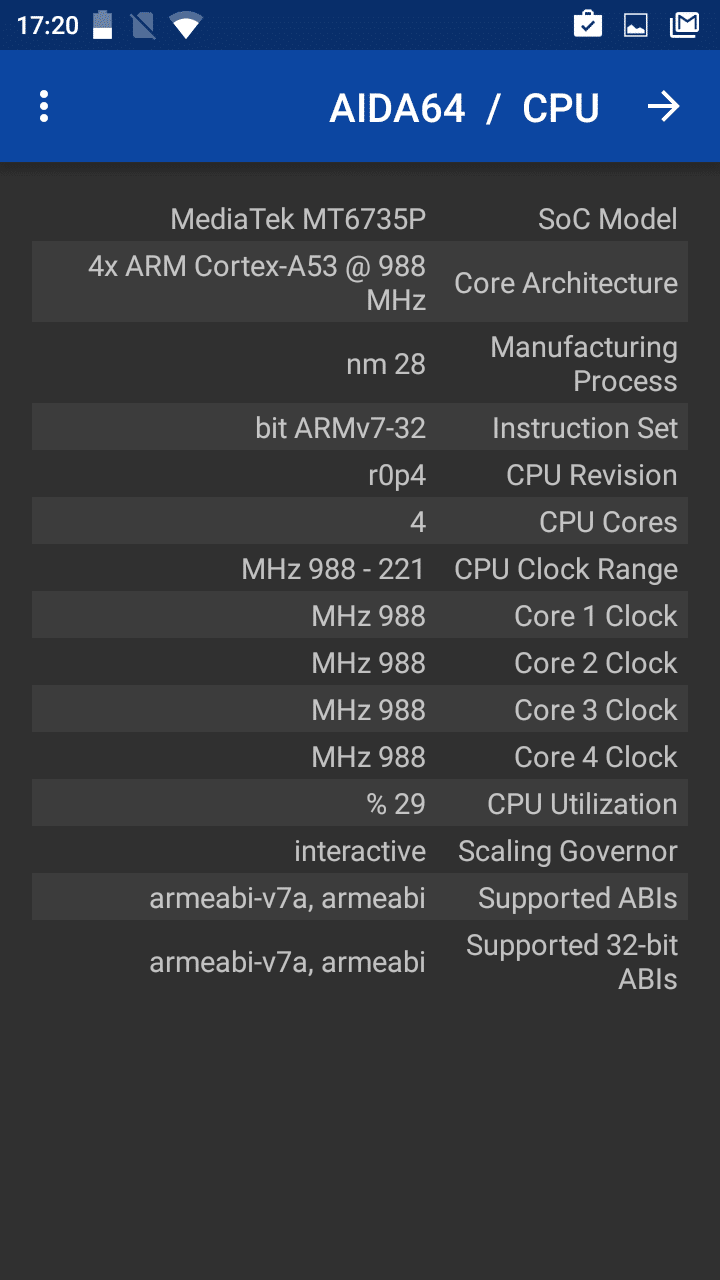Select the Core Architecture row
Viewport: 720px width, 1280px height.
coord(360,283)
